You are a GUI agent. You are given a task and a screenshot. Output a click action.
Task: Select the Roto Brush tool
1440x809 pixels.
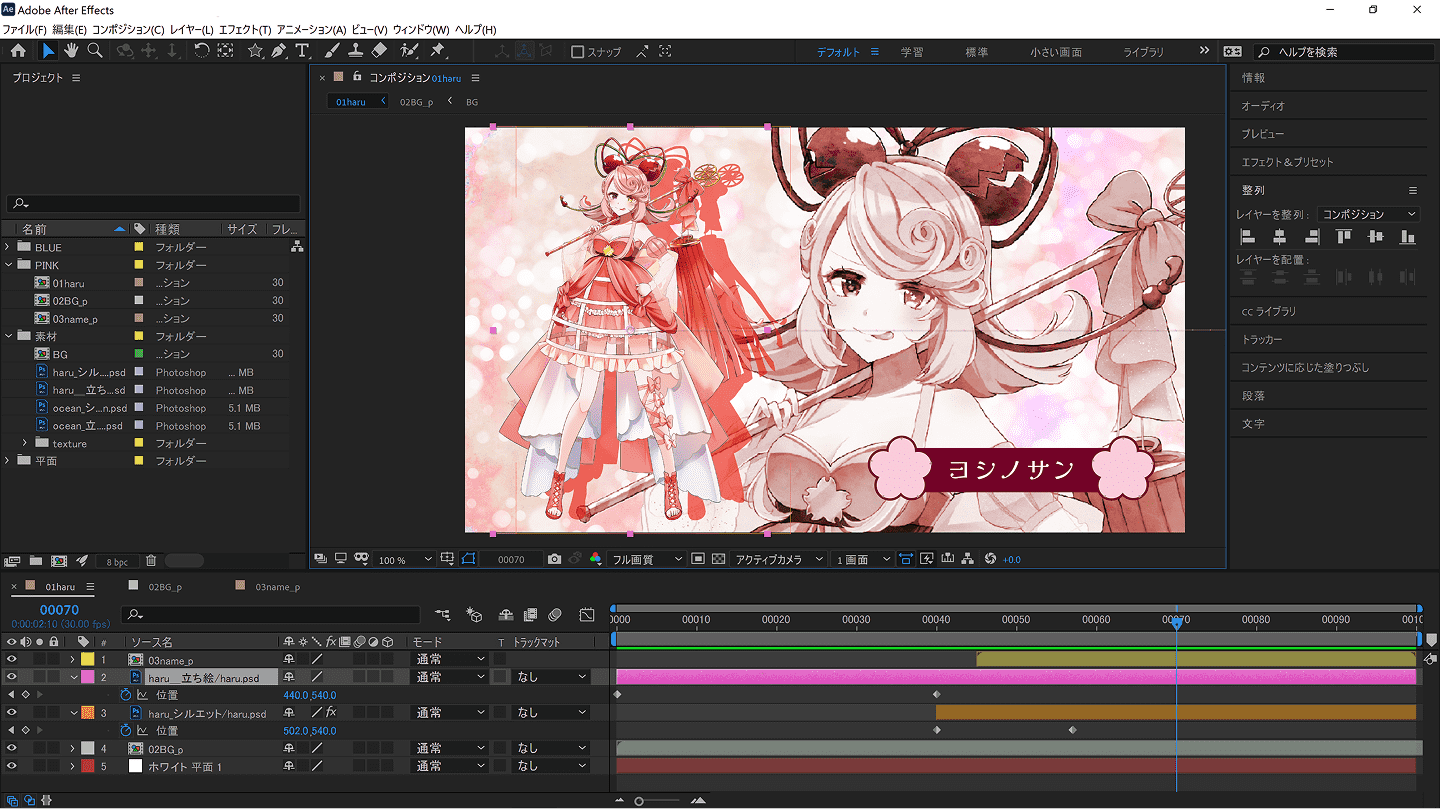coord(409,51)
